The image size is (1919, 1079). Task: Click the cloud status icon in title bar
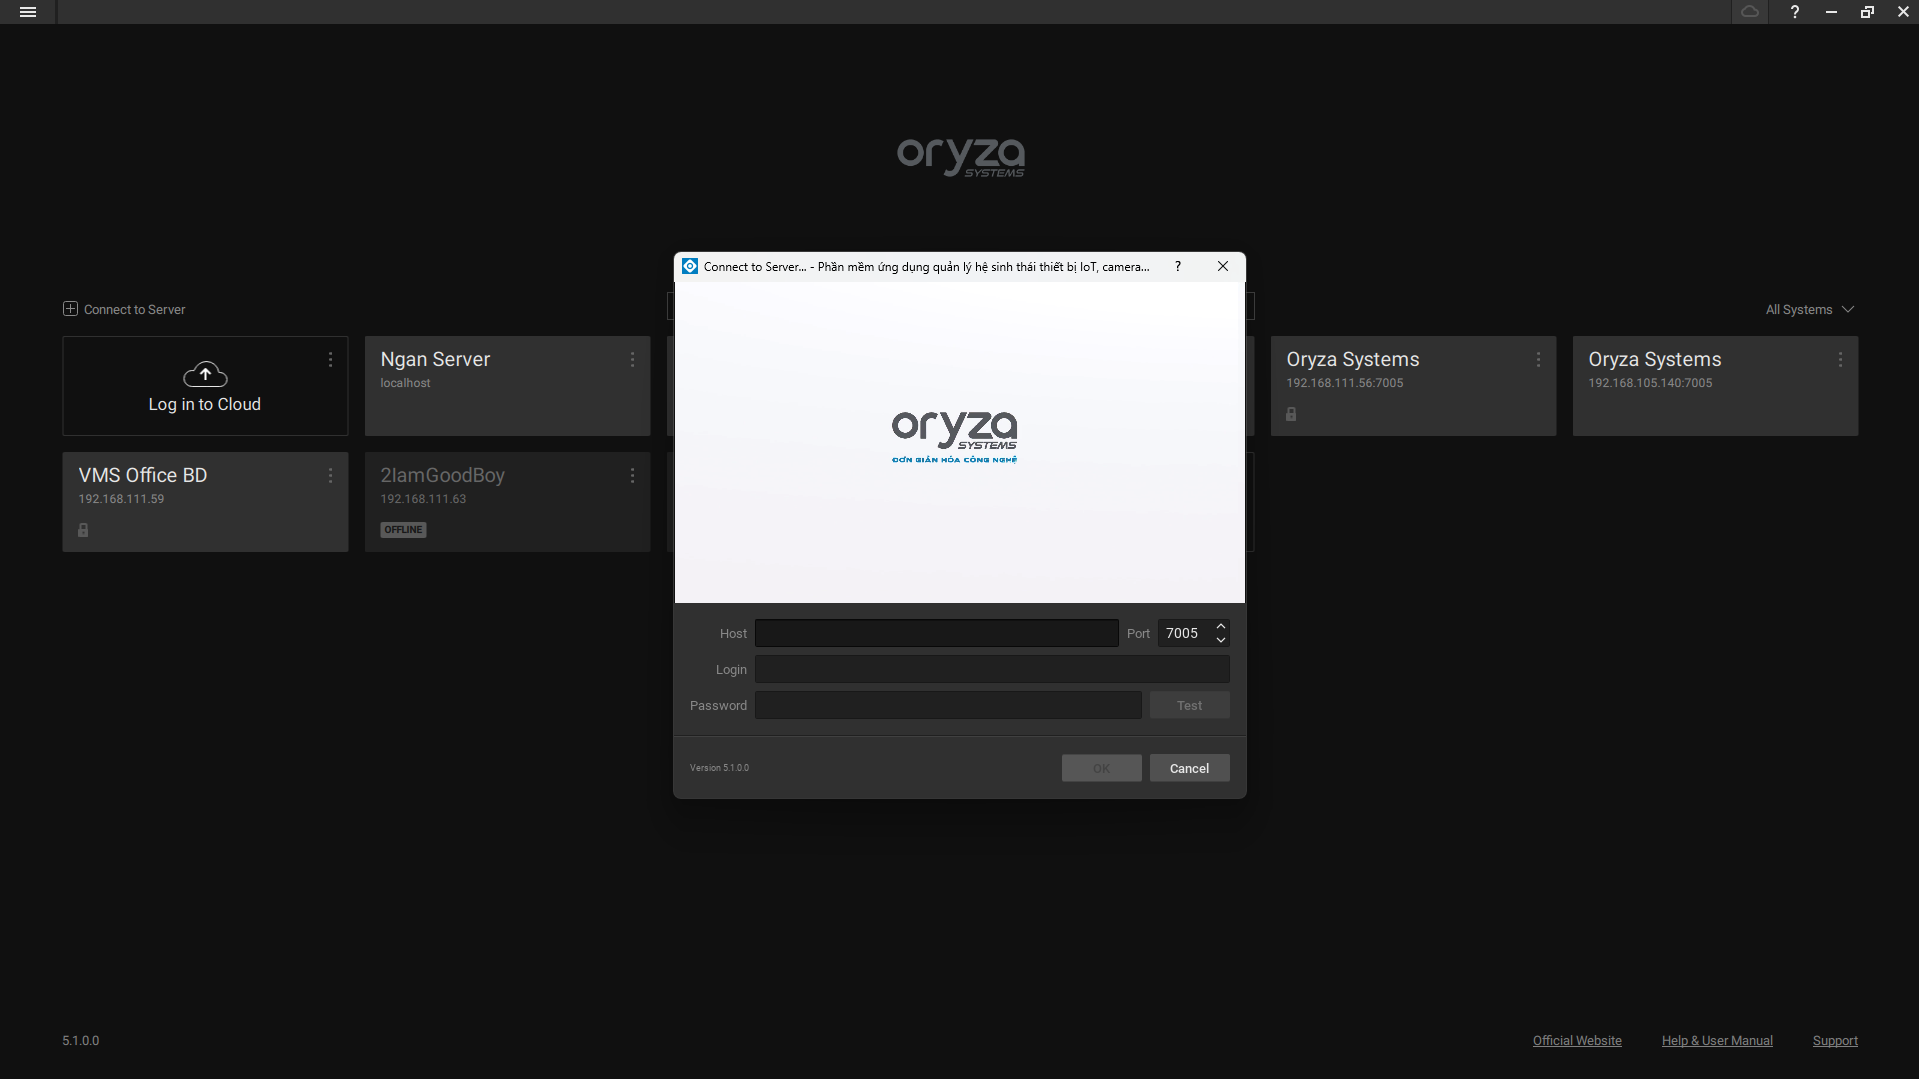pyautogui.click(x=1749, y=12)
